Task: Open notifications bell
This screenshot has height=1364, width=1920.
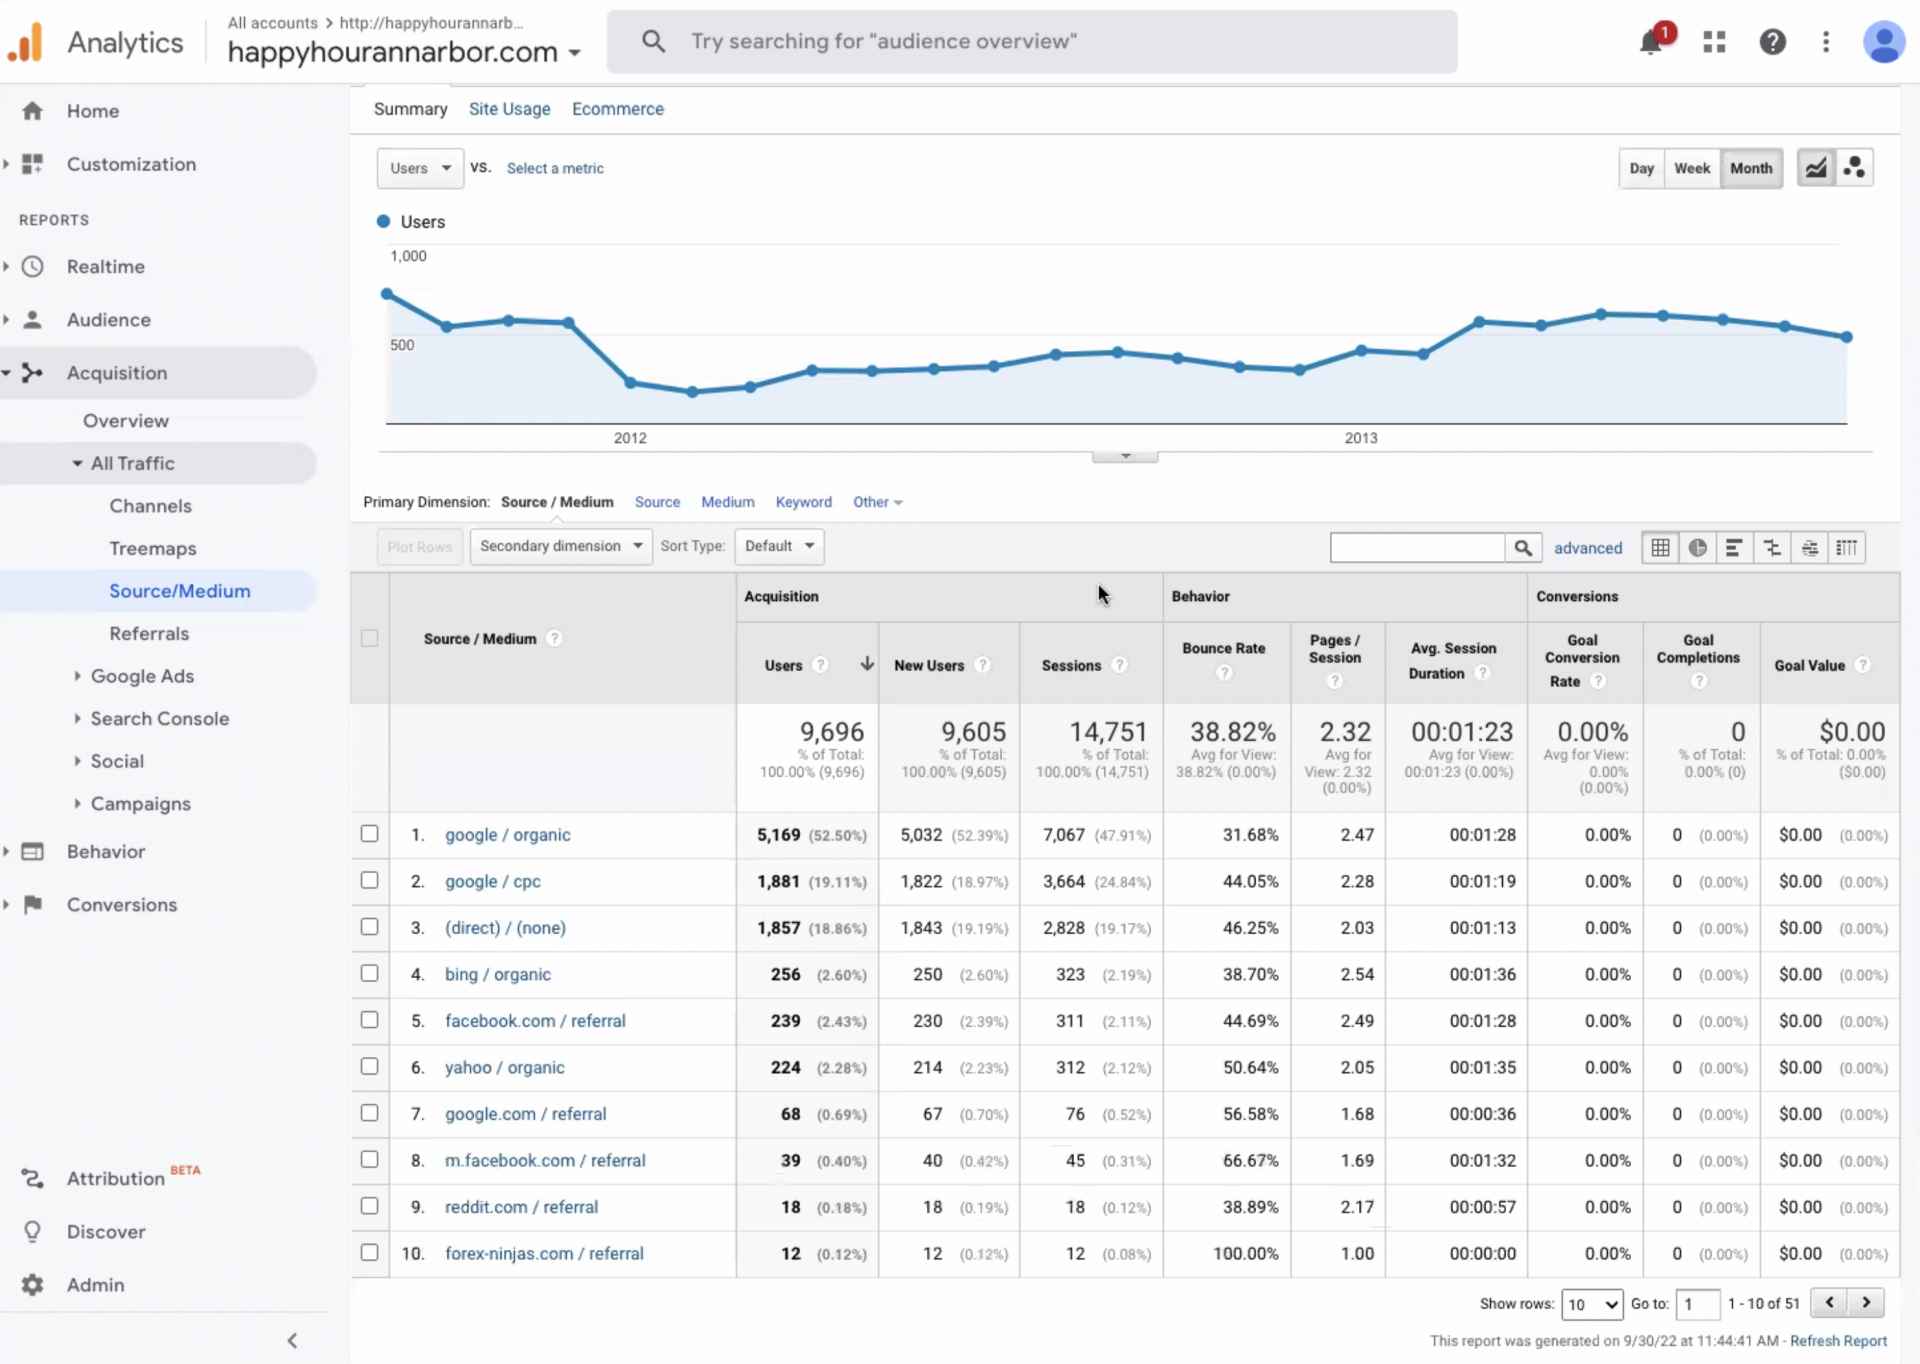Action: pyautogui.click(x=1650, y=41)
